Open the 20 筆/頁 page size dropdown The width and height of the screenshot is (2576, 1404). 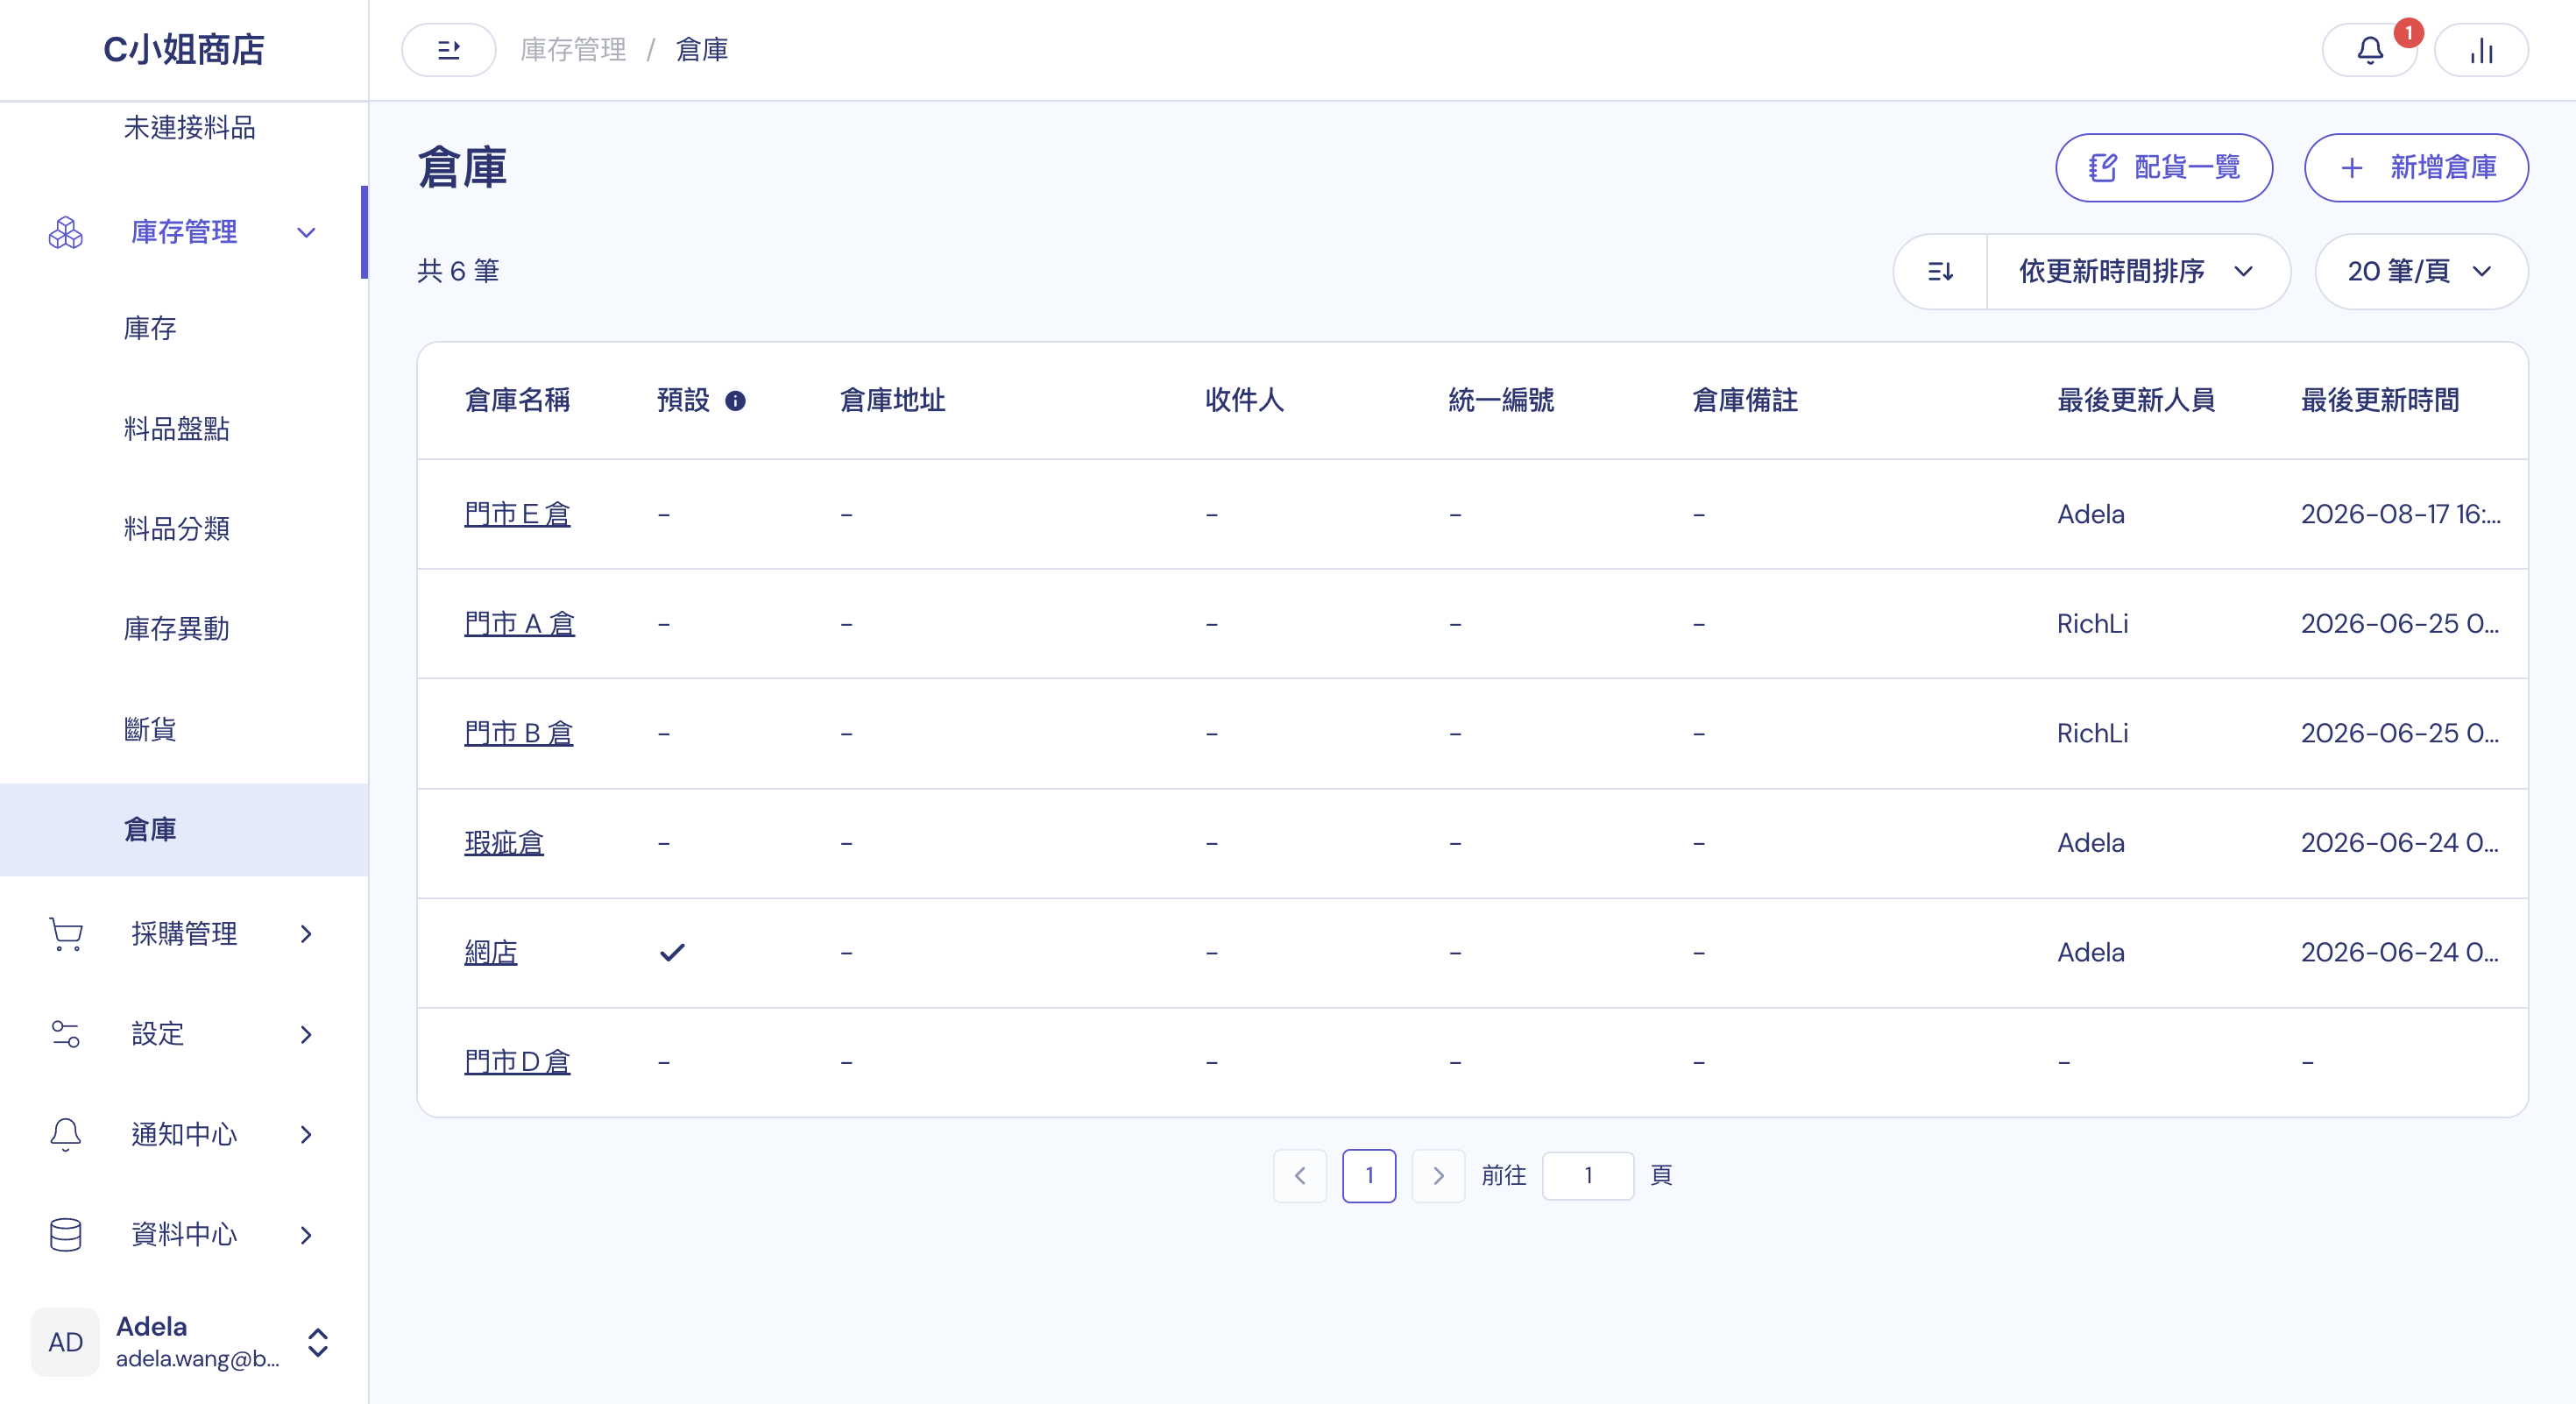coord(2421,271)
